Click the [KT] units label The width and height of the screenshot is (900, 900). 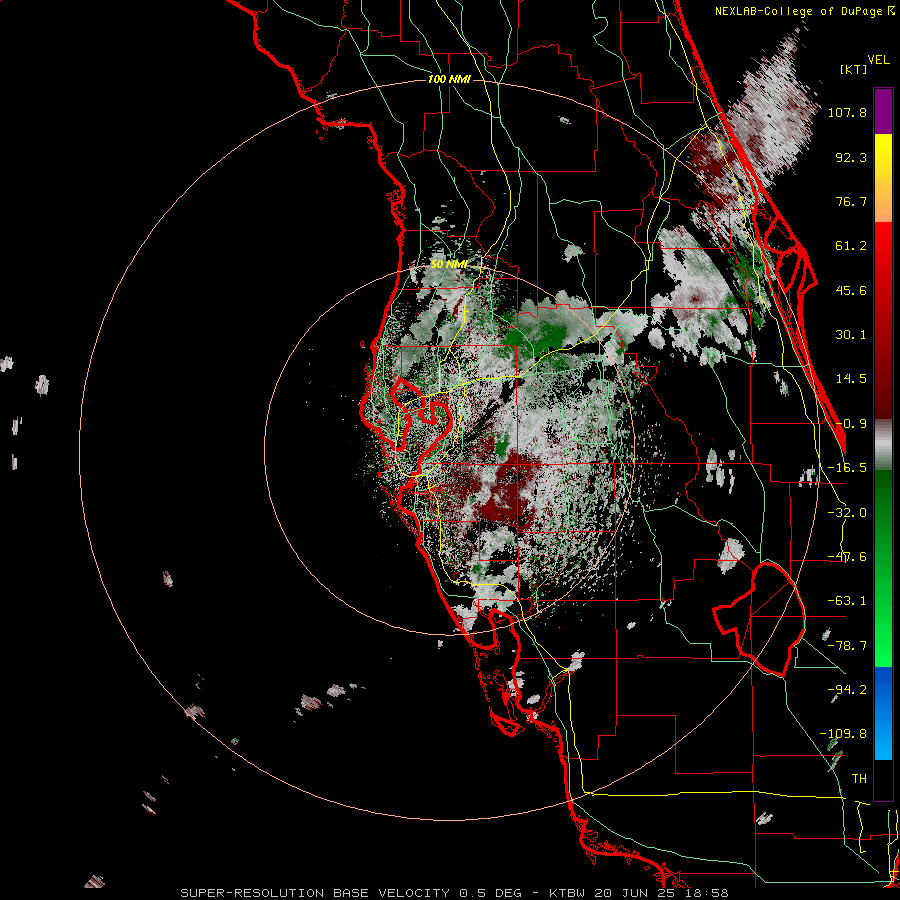pyautogui.click(x=854, y=69)
